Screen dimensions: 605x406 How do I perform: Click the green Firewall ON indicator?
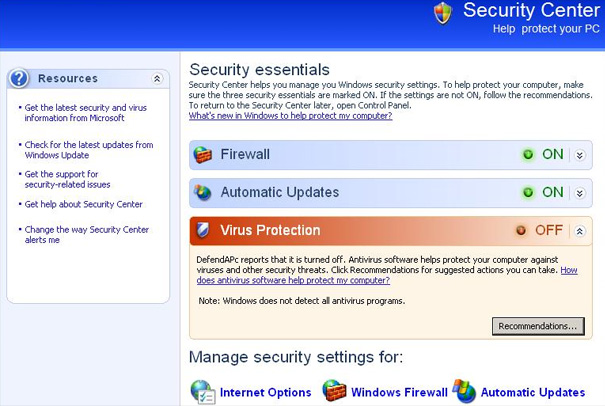tap(528, 155)
